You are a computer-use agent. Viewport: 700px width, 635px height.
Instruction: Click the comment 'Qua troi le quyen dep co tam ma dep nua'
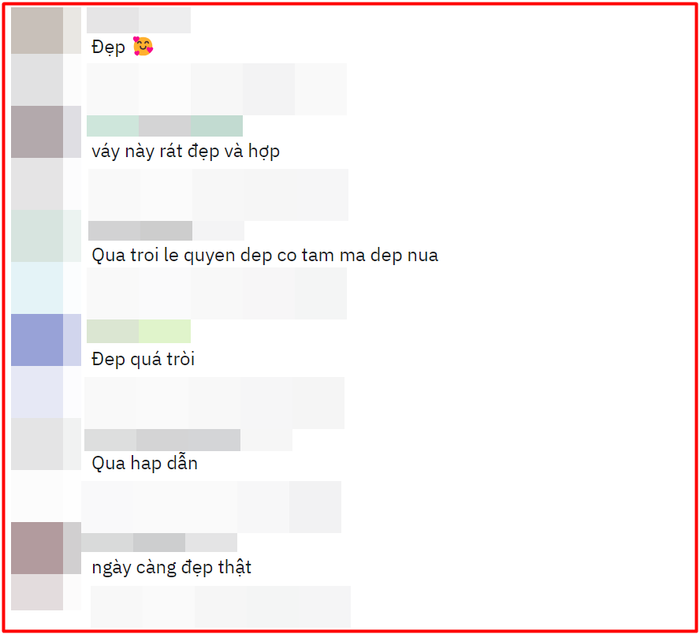point(265,255)
